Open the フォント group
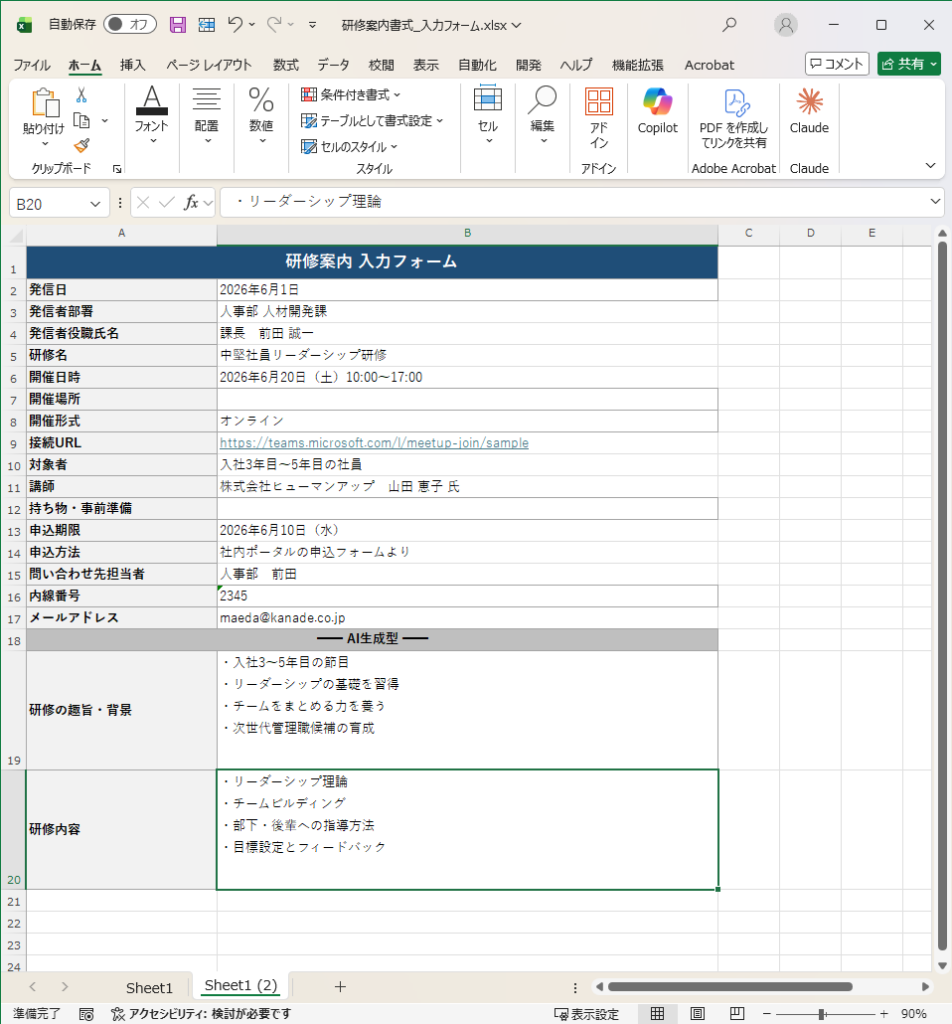 (x=151, y=116)
